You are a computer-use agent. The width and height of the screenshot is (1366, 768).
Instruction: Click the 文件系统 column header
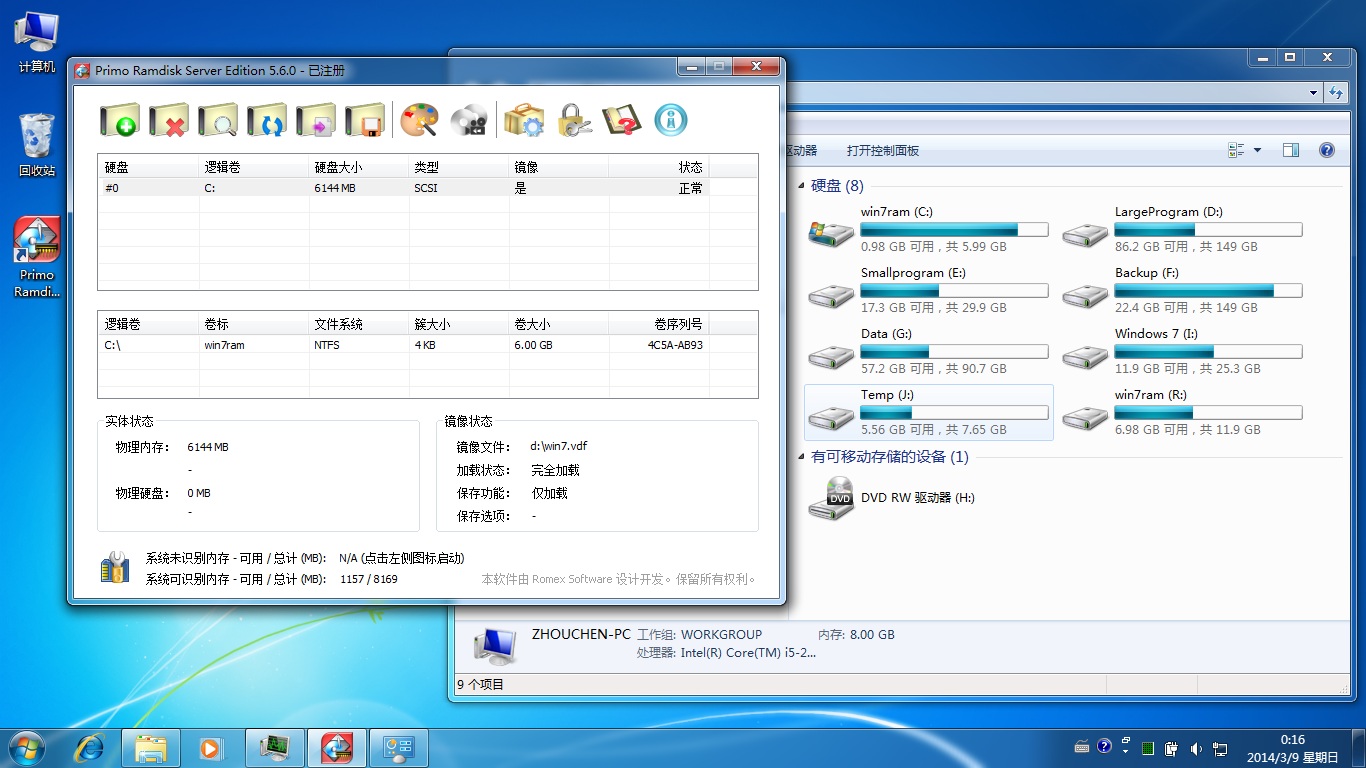358,324
